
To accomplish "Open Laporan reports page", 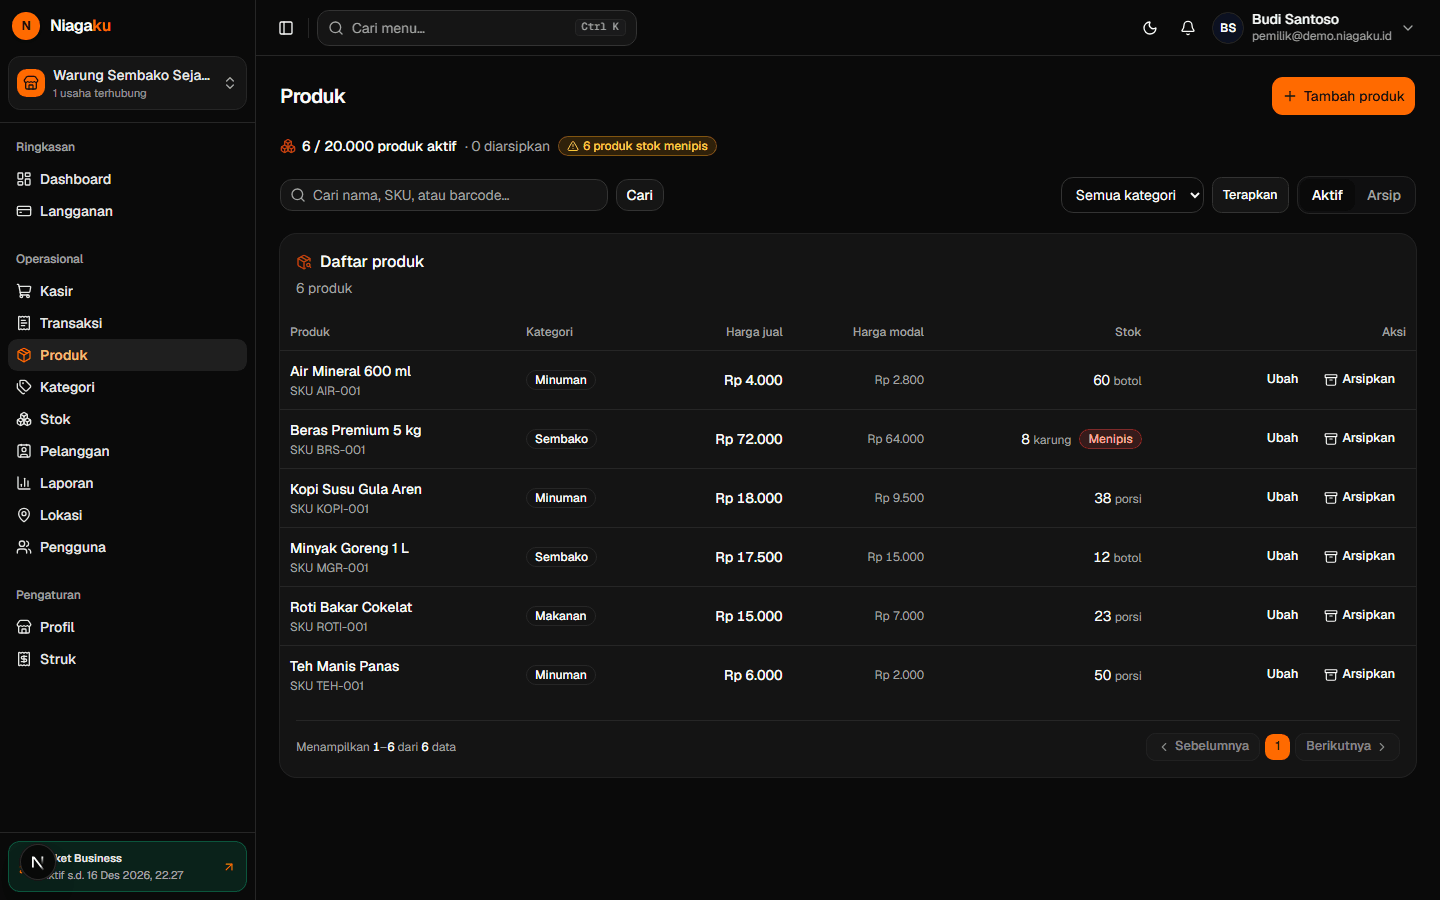I will (127, 483).
